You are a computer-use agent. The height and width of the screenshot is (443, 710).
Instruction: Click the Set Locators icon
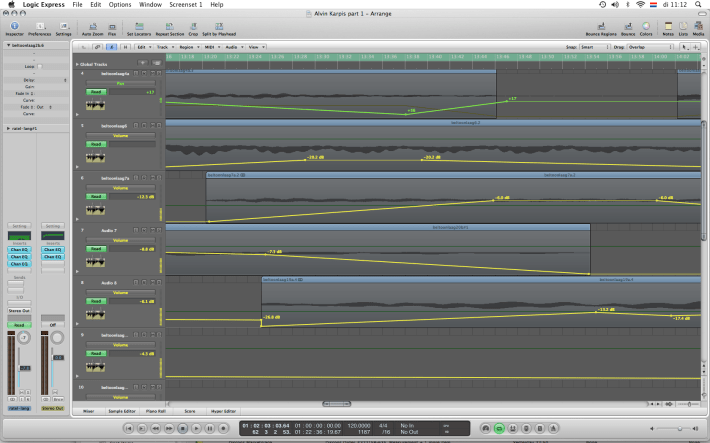(x=138, y=23)
